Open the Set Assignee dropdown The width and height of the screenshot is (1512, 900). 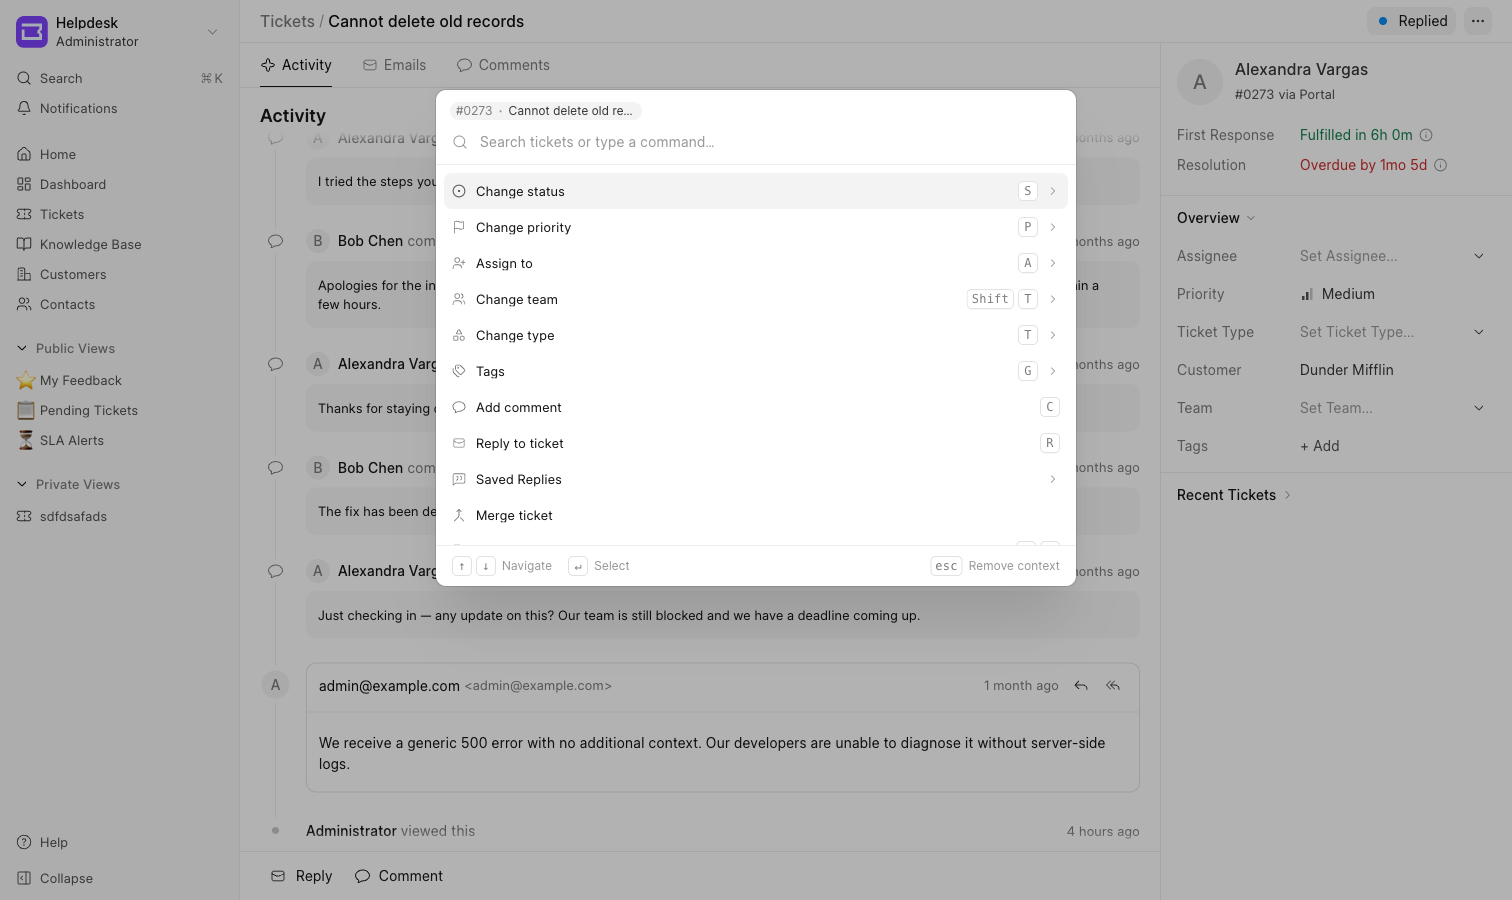[1392, 256]
